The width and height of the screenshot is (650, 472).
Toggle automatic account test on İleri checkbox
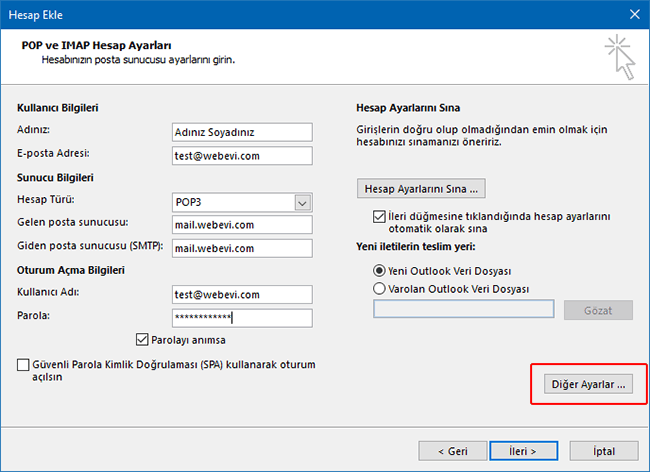378,217
